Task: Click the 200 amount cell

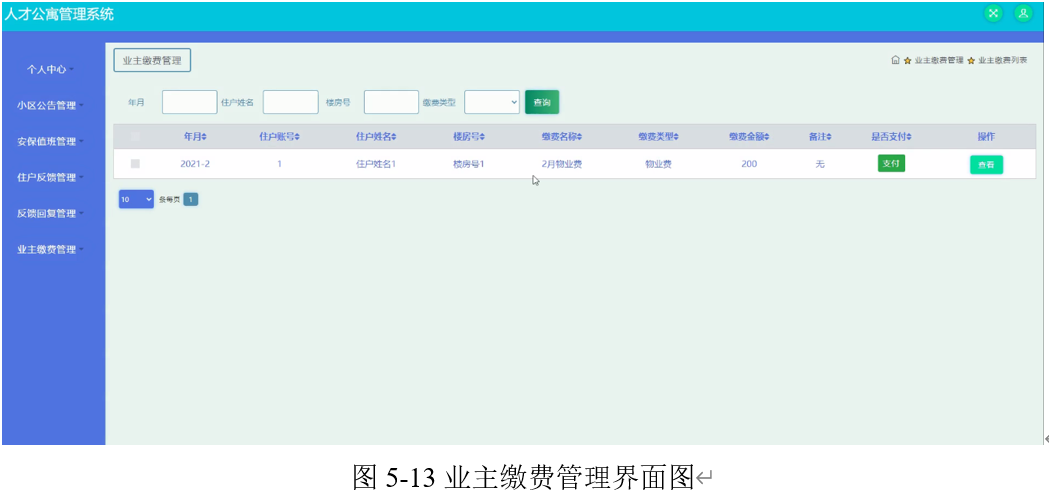Action: [x=749, y=163]
